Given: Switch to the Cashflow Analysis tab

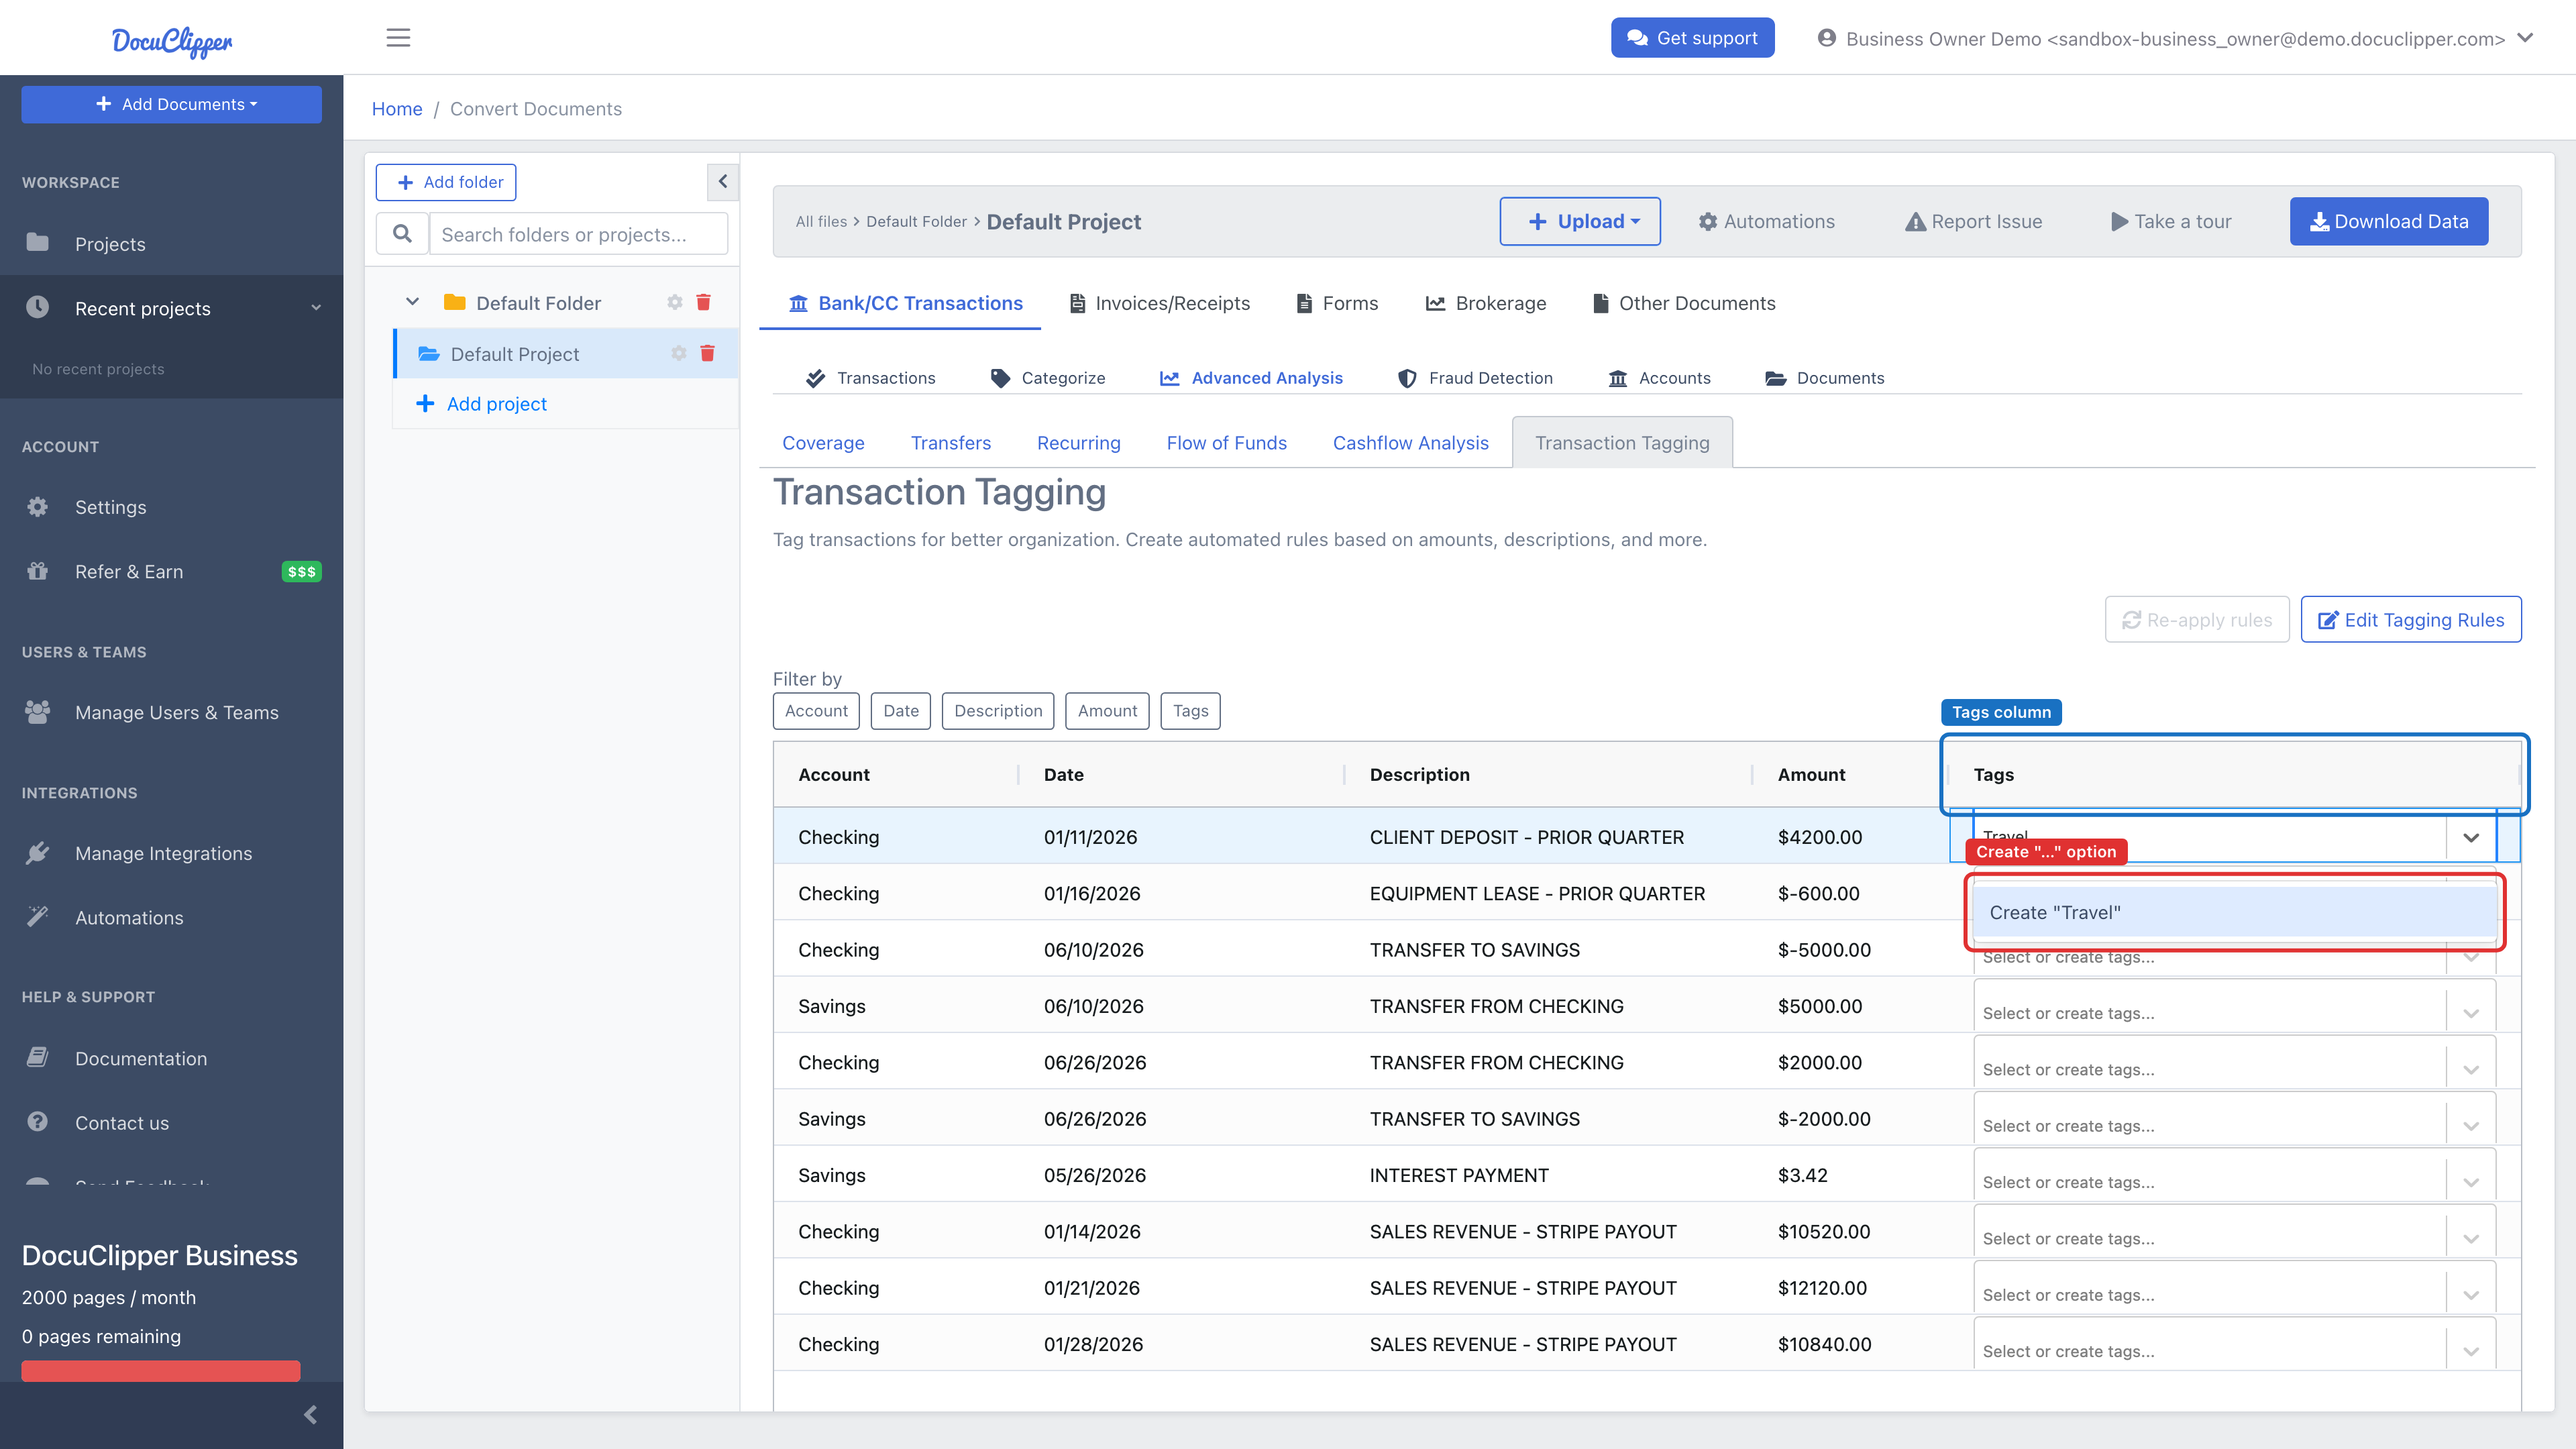Looking at the screenshot, I should [x=1410, y=442].
